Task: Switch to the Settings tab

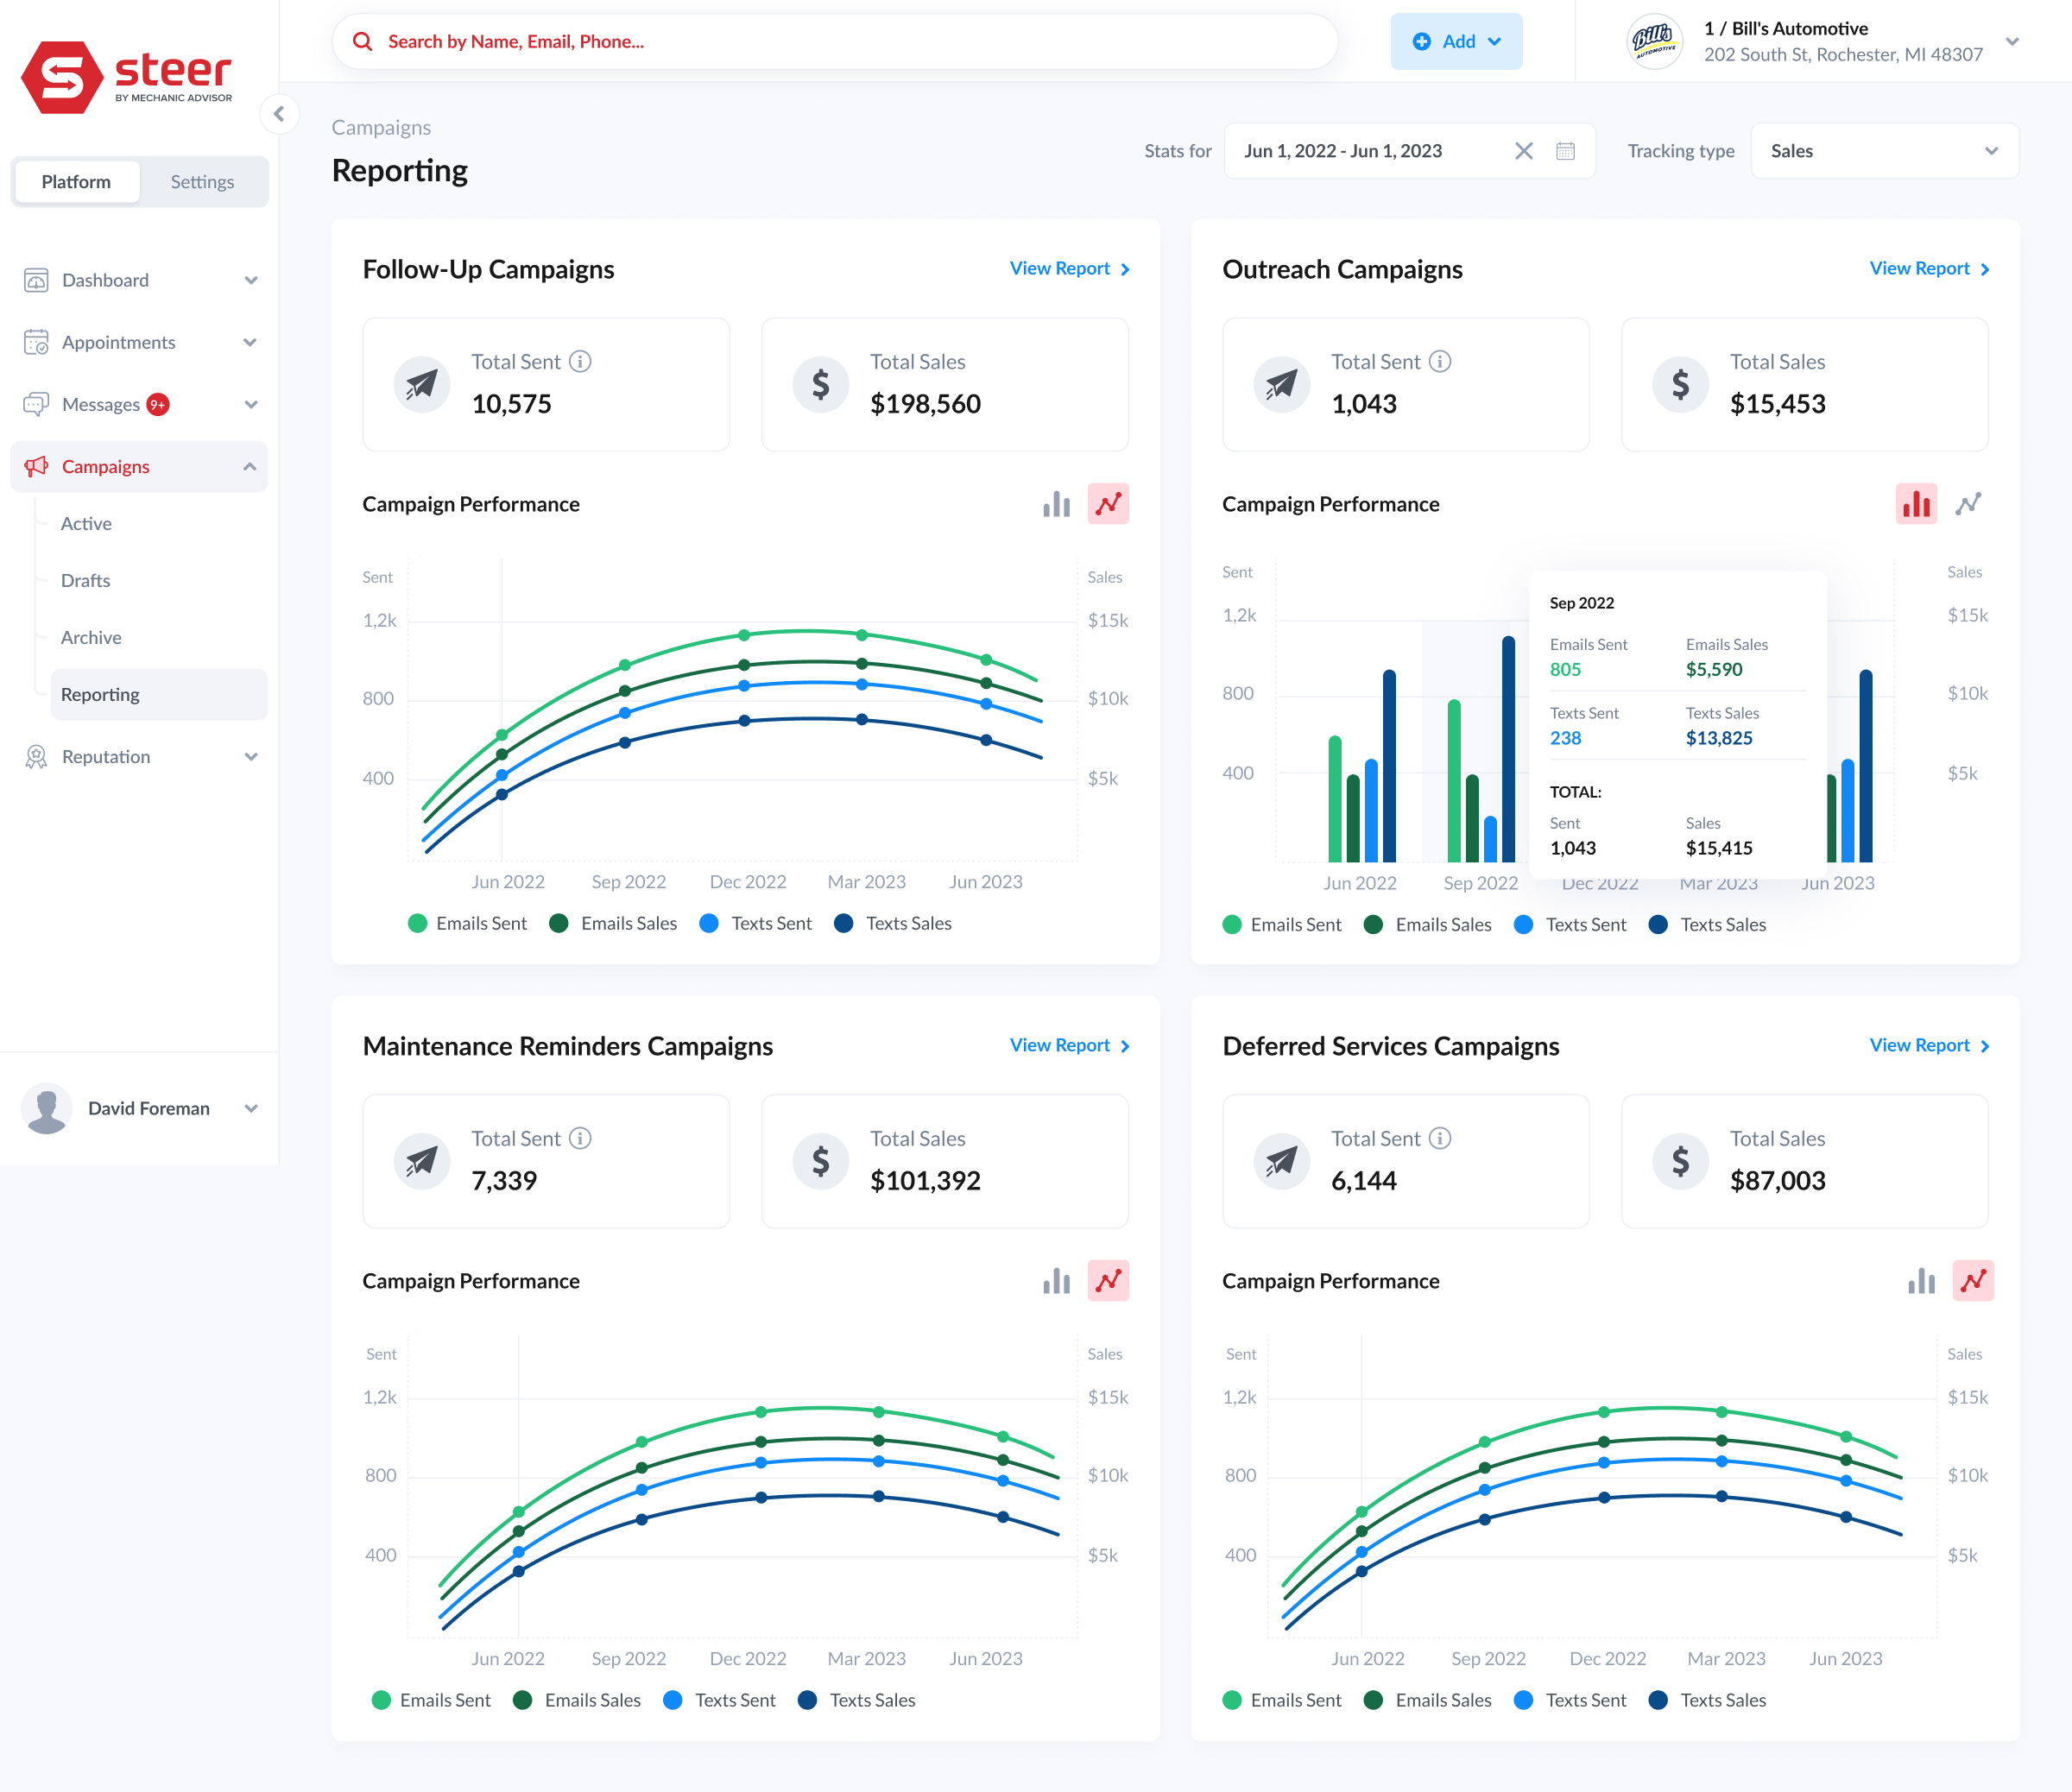Action: [202, 181]
